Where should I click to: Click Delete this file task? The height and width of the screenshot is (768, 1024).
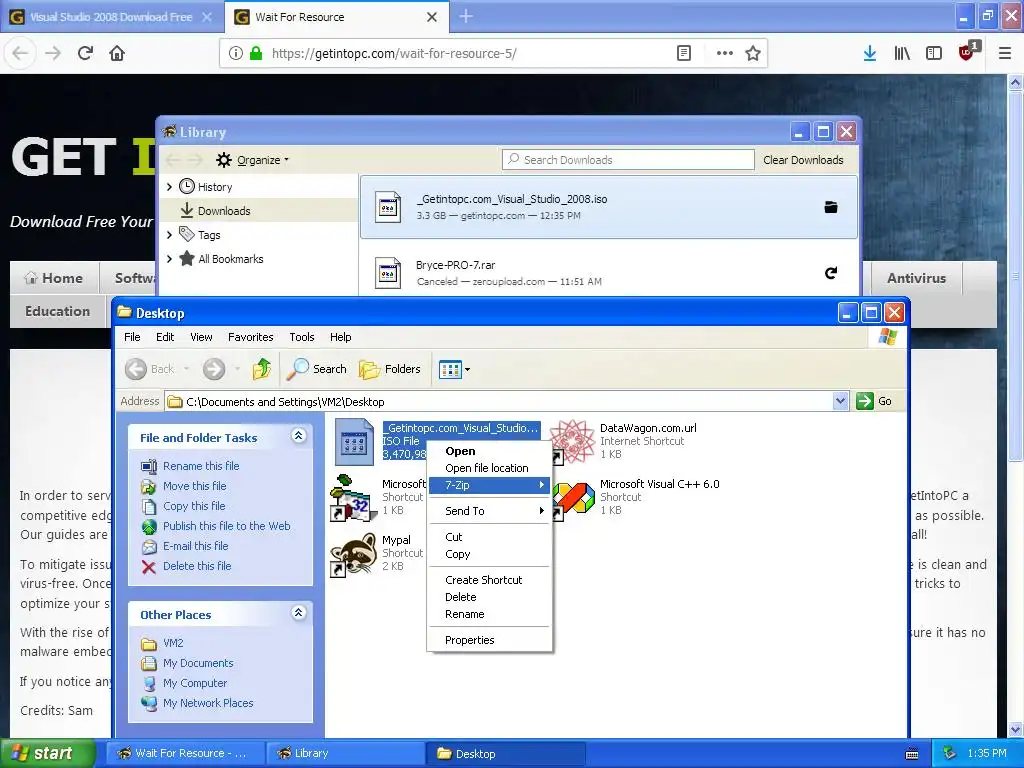197,566
